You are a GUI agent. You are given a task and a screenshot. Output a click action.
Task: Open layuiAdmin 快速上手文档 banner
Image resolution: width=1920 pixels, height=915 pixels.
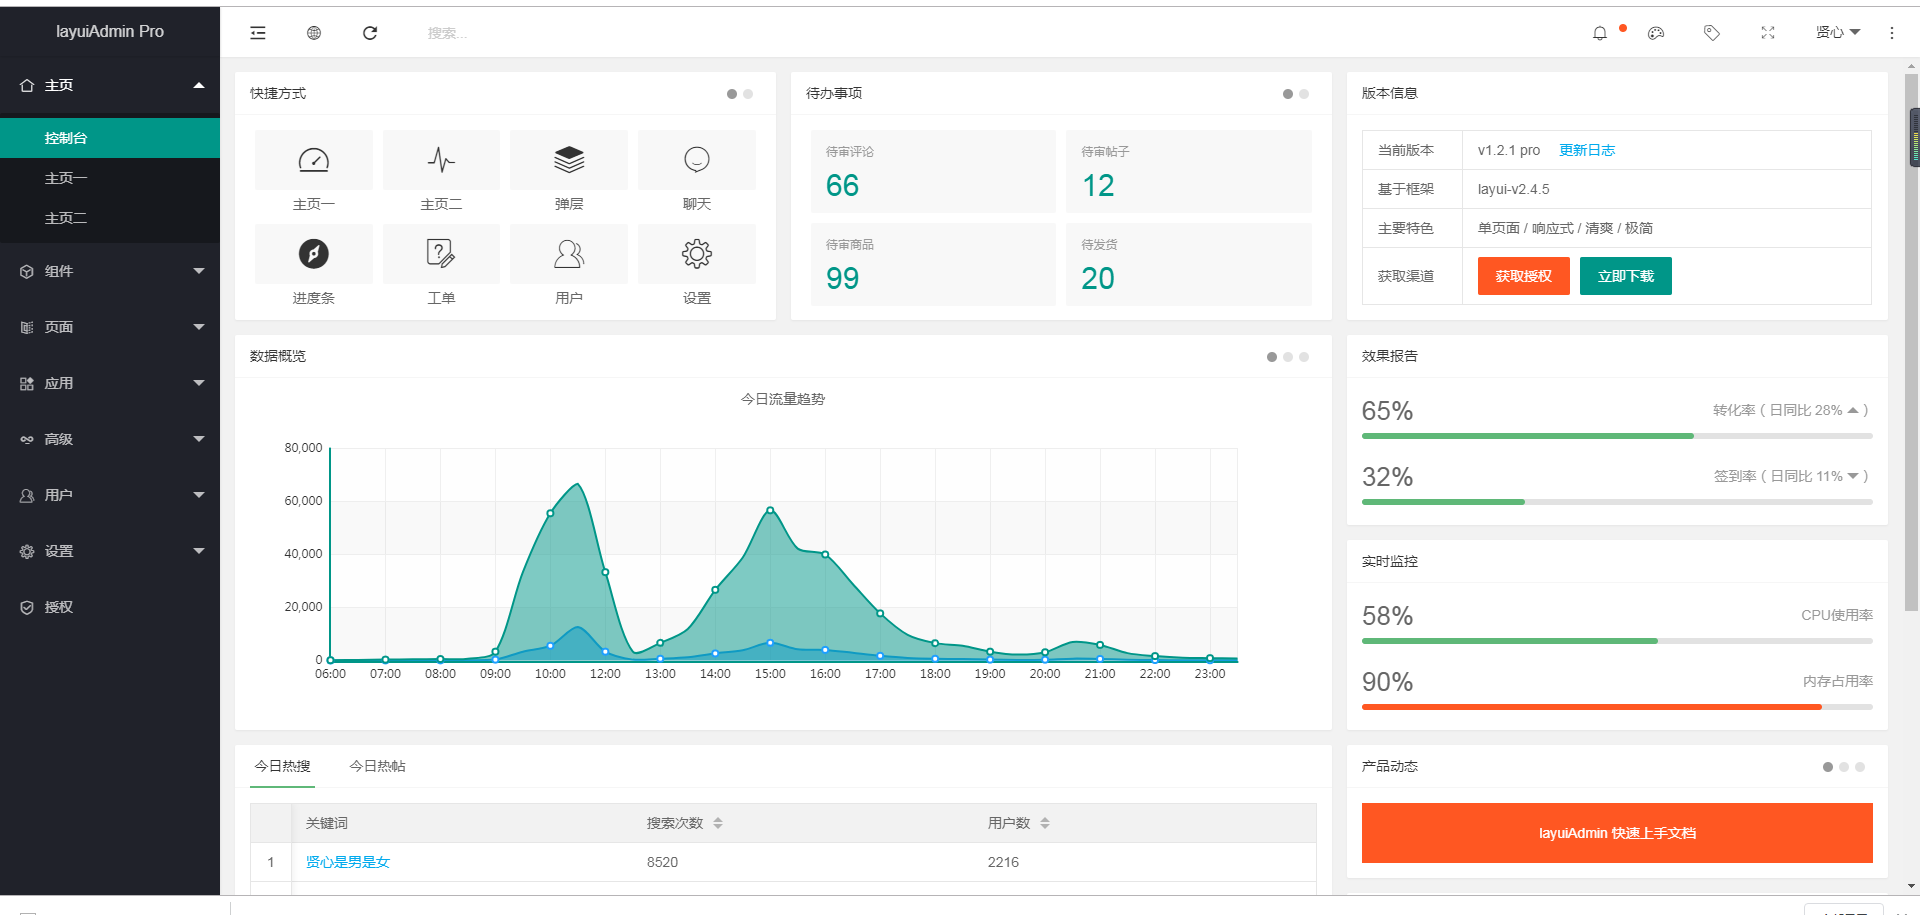pyautogui.click(x=1617, y=833)
